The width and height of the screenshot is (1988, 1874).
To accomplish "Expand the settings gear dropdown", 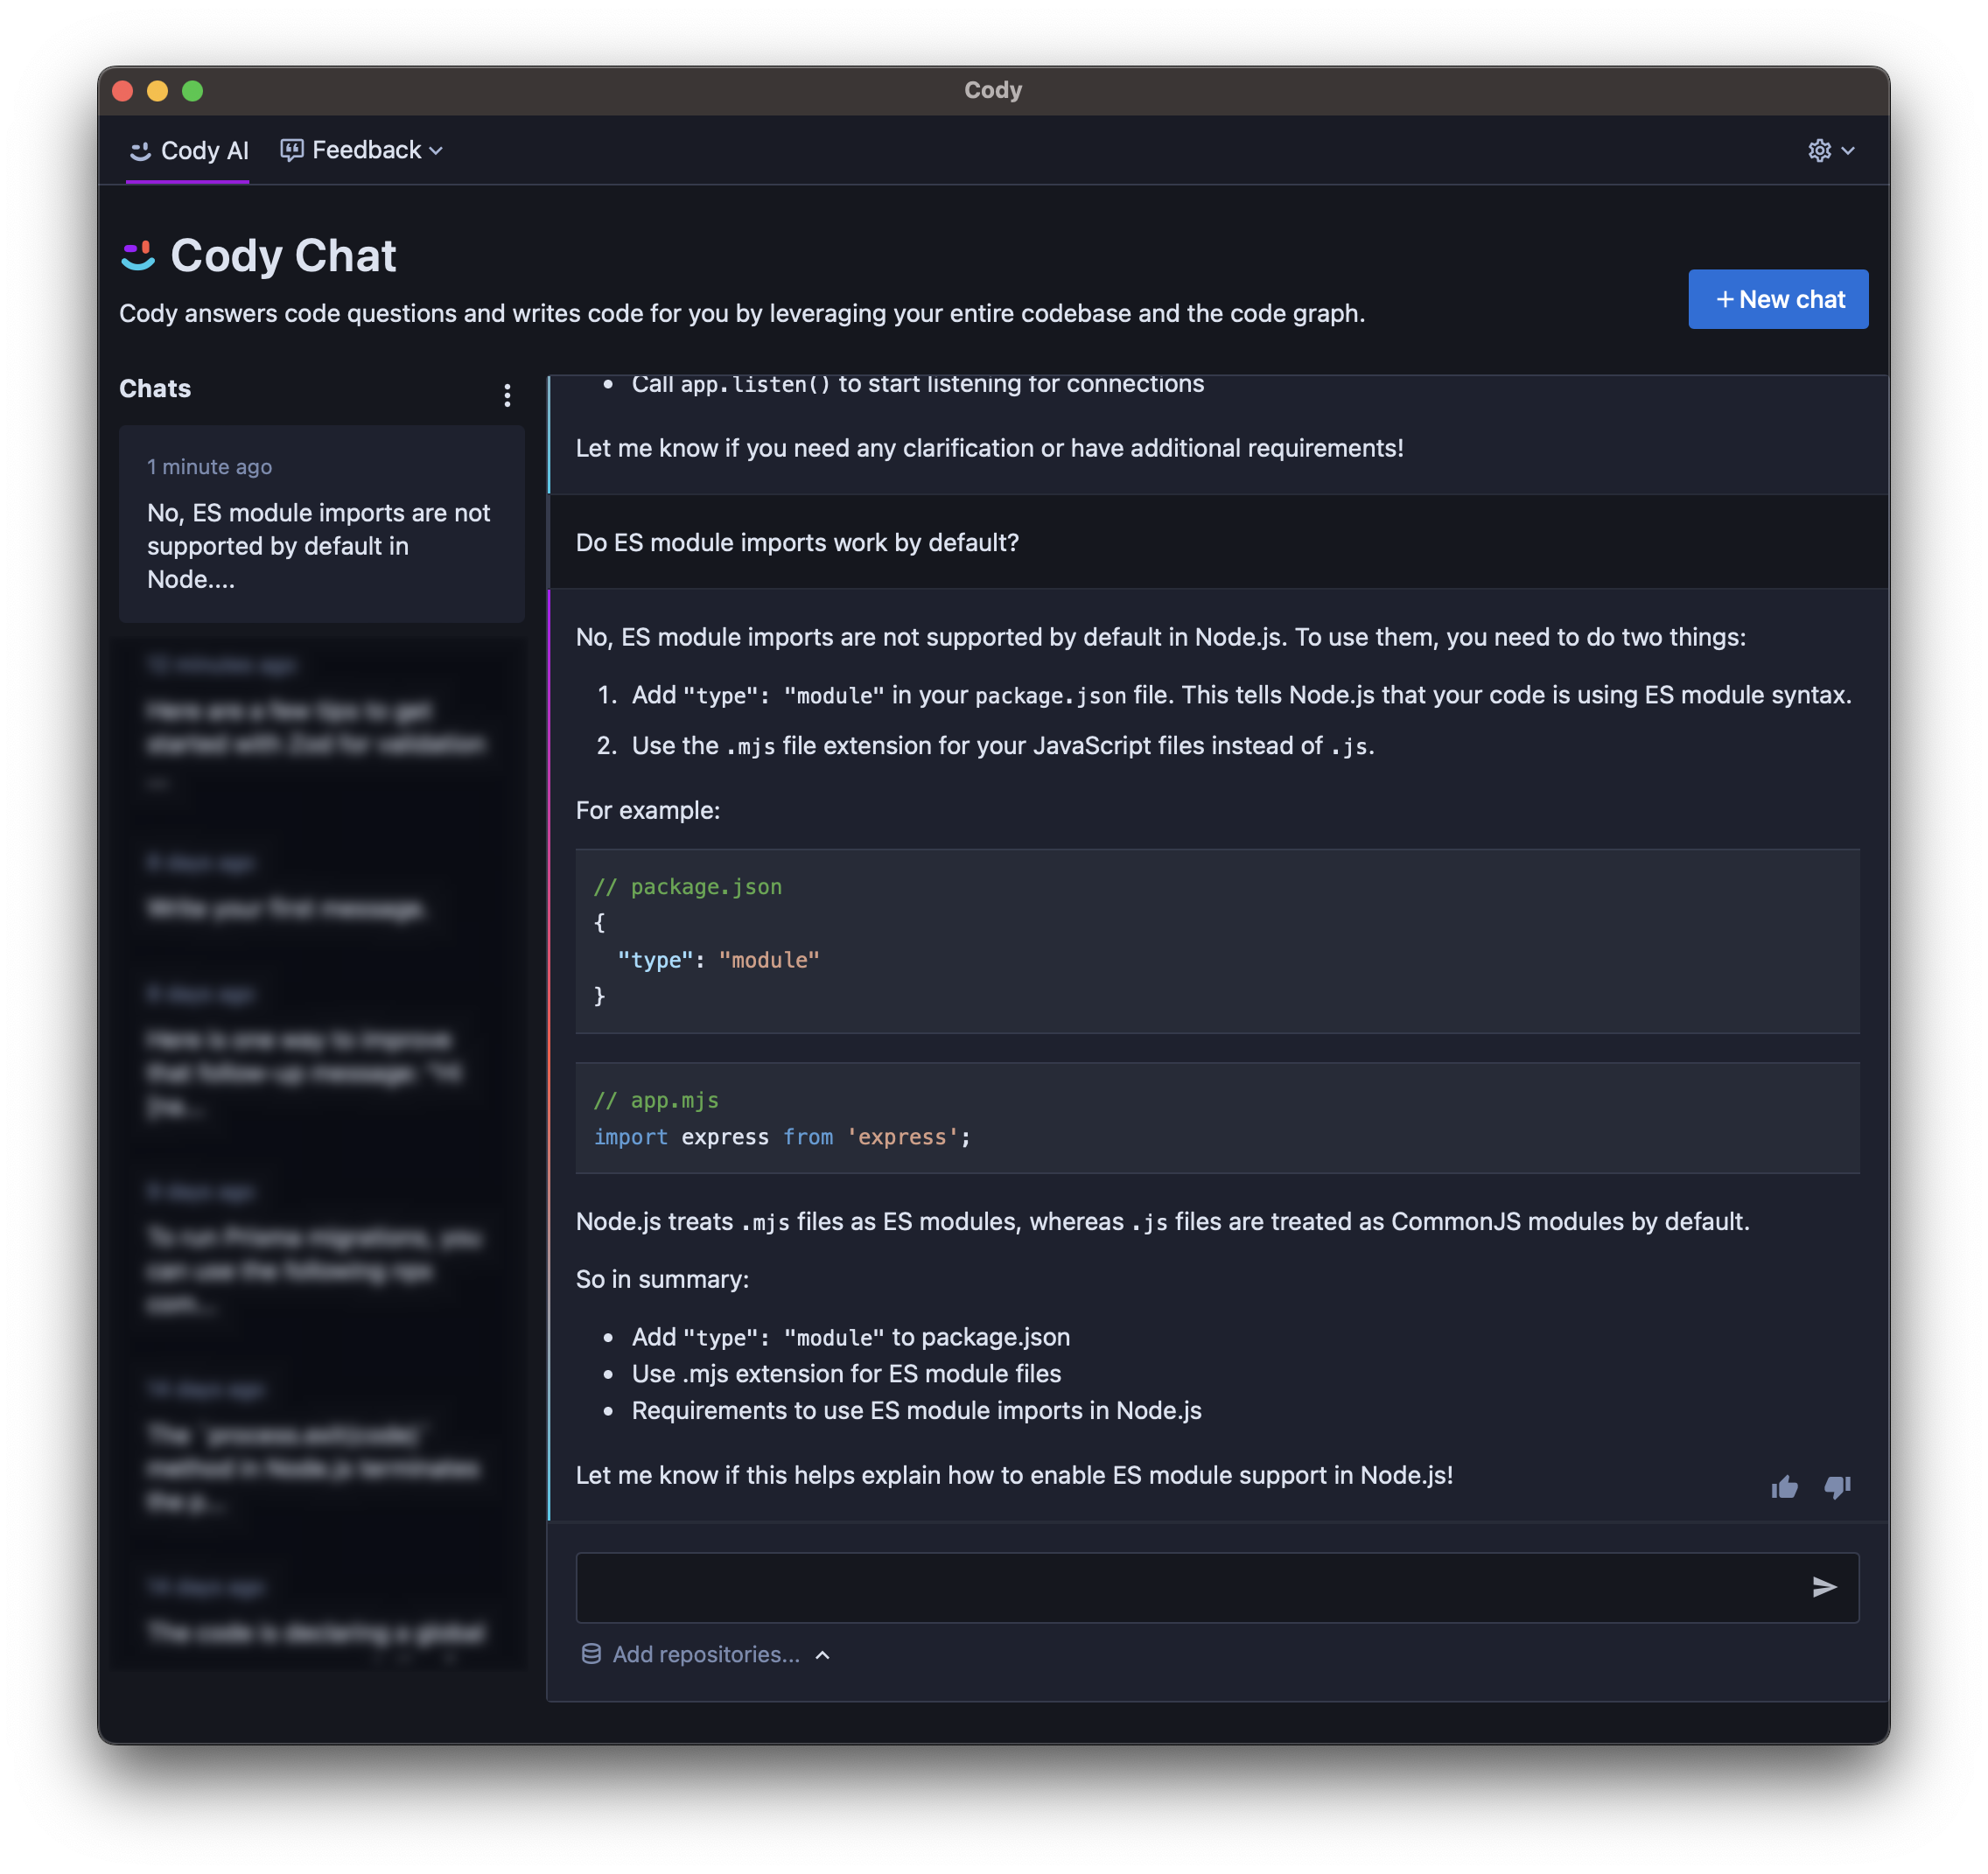I will 1831,148.
